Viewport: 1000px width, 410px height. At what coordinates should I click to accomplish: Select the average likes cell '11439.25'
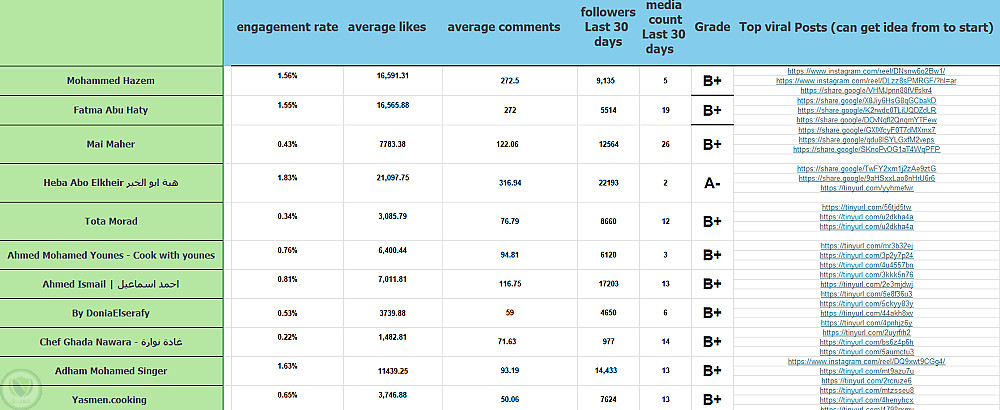coord(392,370)
